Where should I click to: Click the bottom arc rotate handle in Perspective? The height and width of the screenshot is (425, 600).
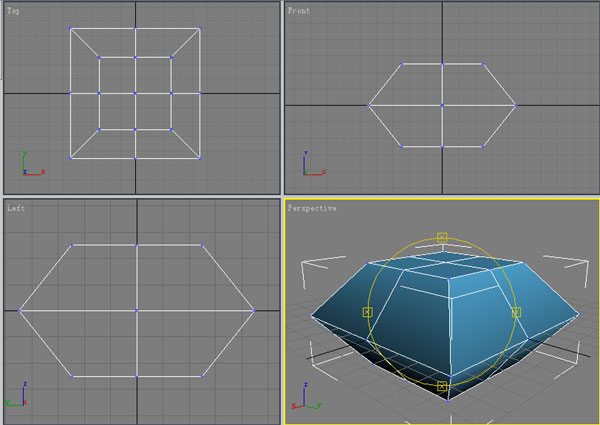(442, 386)
